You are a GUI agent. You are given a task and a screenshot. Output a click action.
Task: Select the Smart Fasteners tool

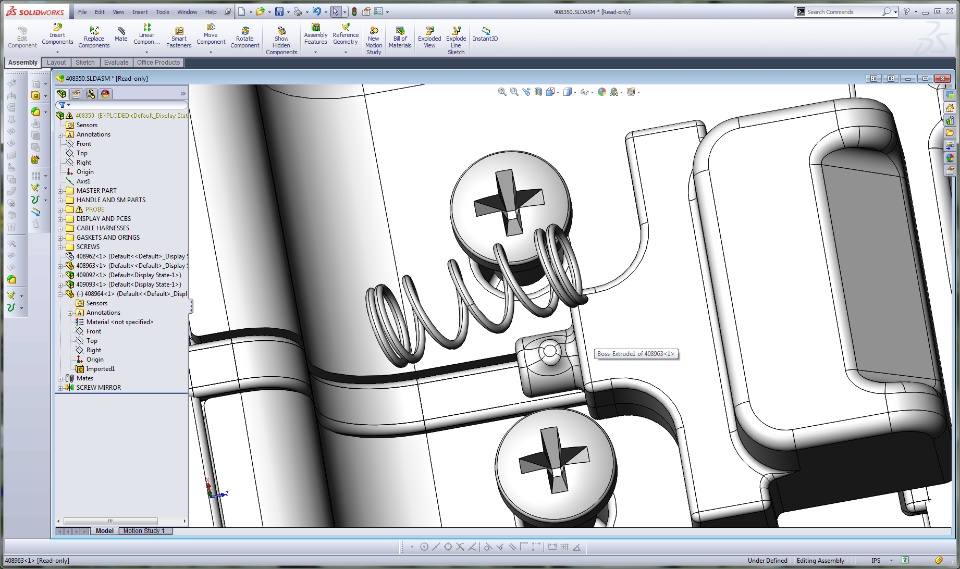178,35
